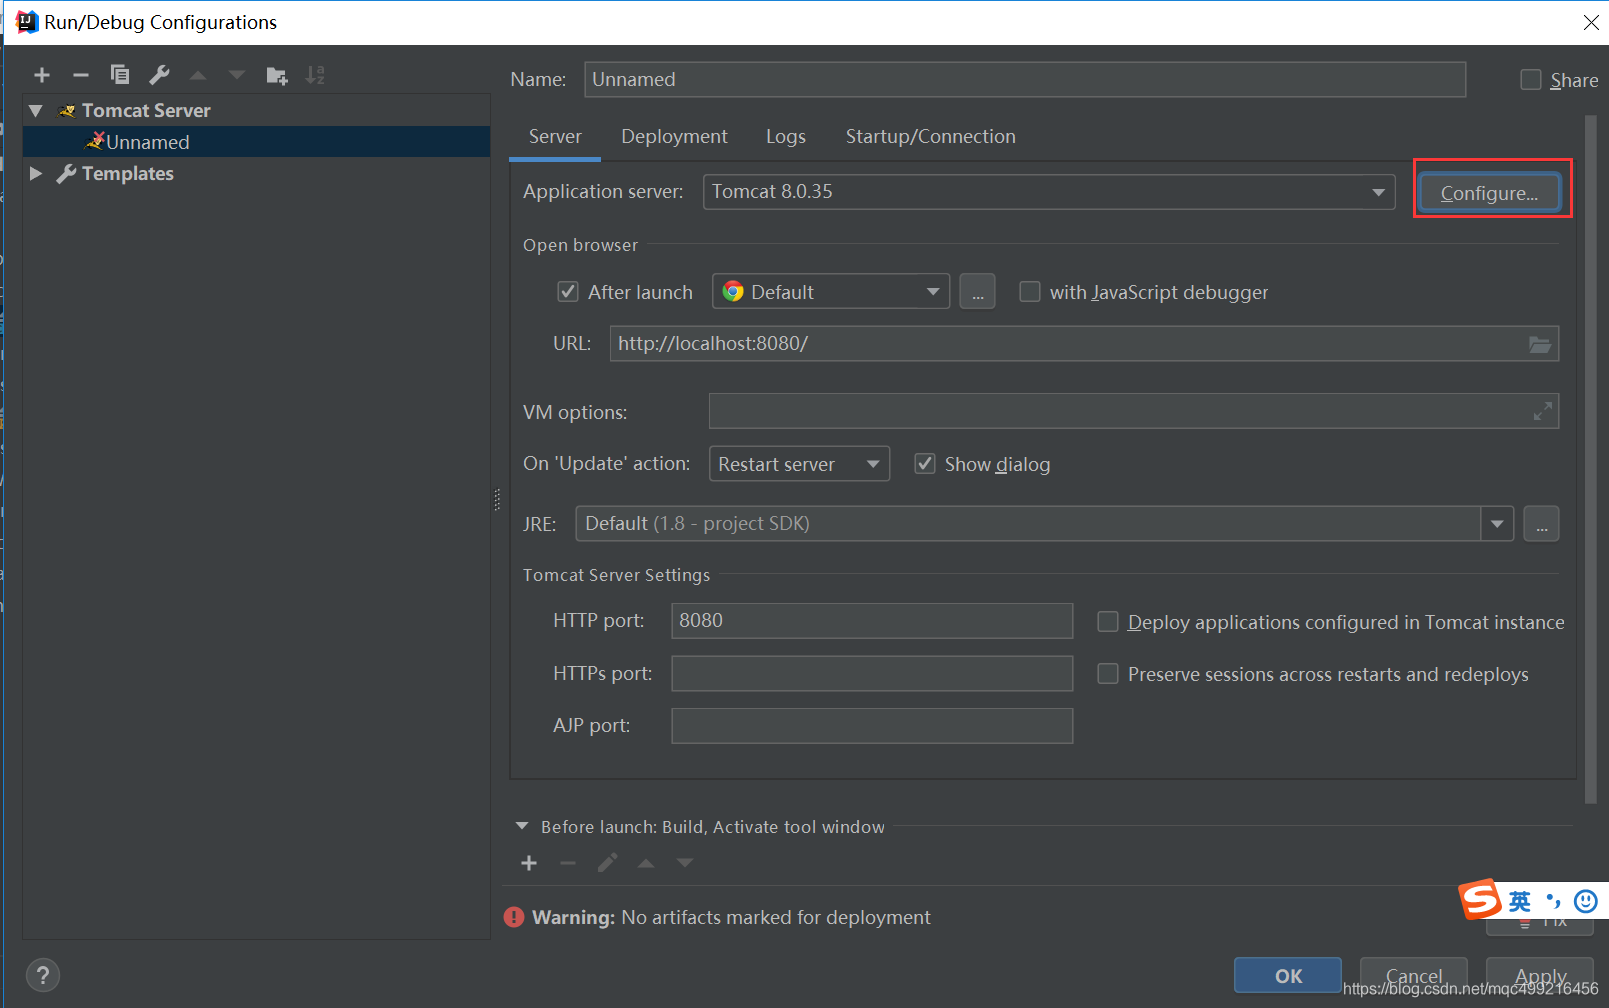Viewport: 1609px width, 1008px height.
Task: Click Configure... button
Action: point(1489,193)
